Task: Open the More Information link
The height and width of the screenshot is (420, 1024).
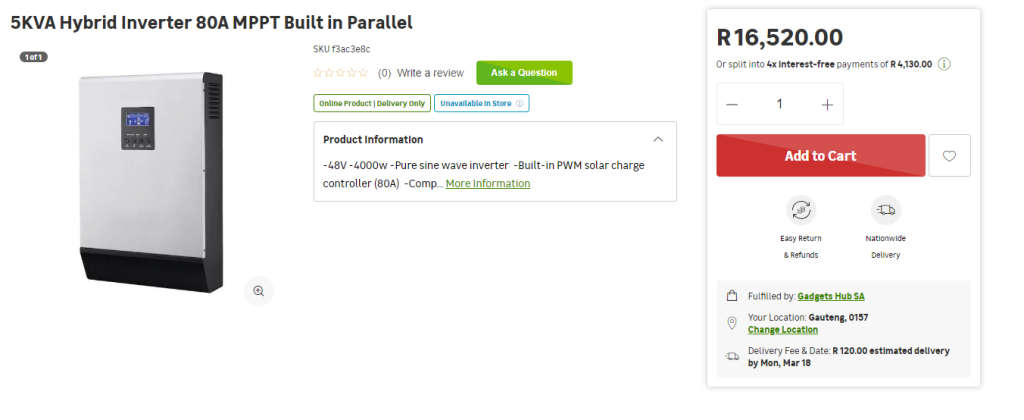Action: 488,184
